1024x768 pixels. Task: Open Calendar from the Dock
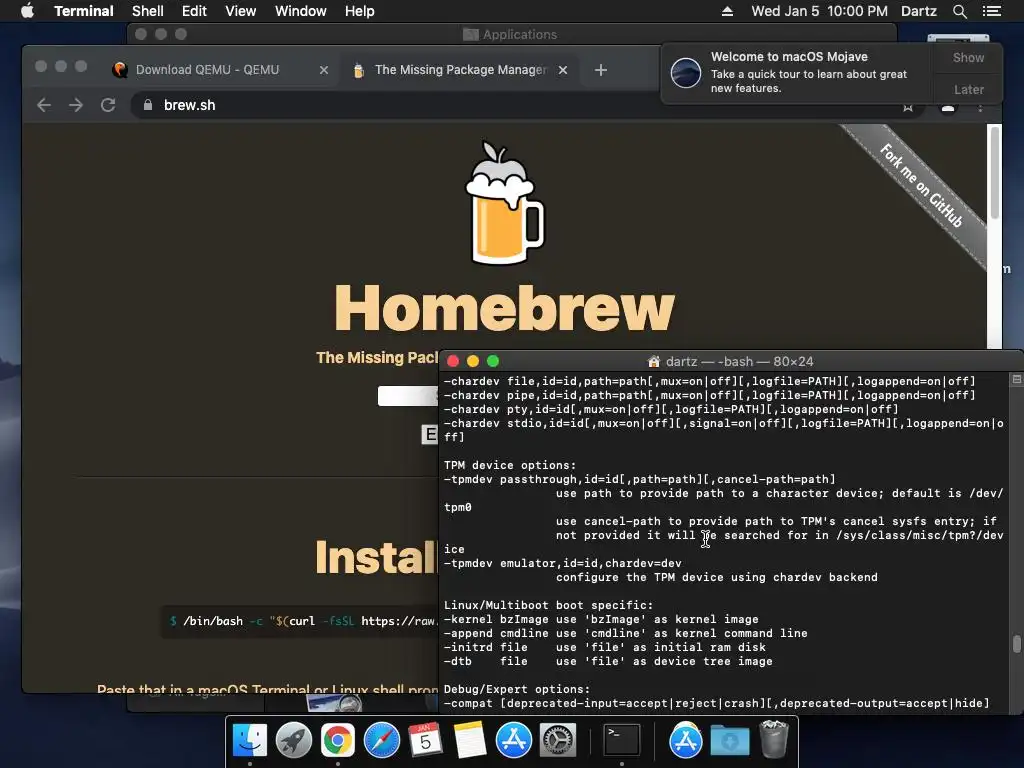425,741
